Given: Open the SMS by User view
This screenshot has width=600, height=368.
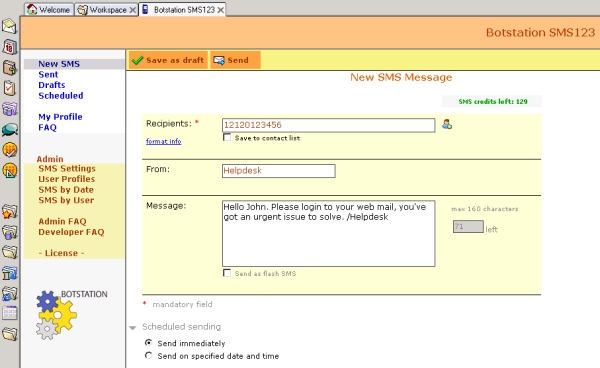Looking at the screenshot, I should point(66,200).
